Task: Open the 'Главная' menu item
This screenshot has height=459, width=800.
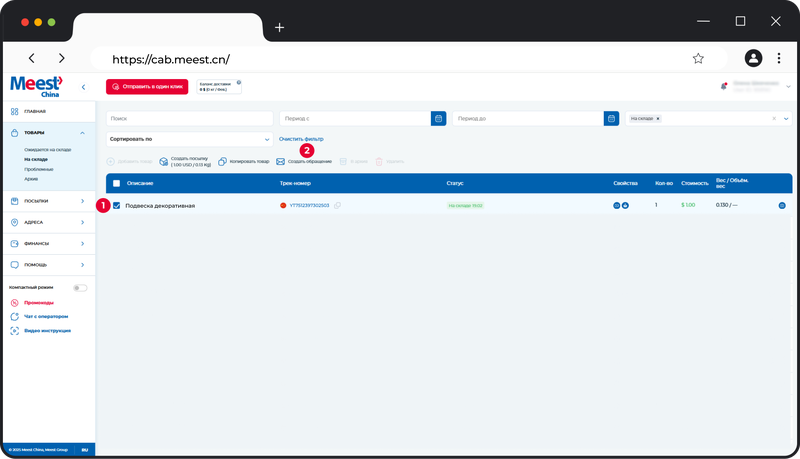Action: point(35,111)
